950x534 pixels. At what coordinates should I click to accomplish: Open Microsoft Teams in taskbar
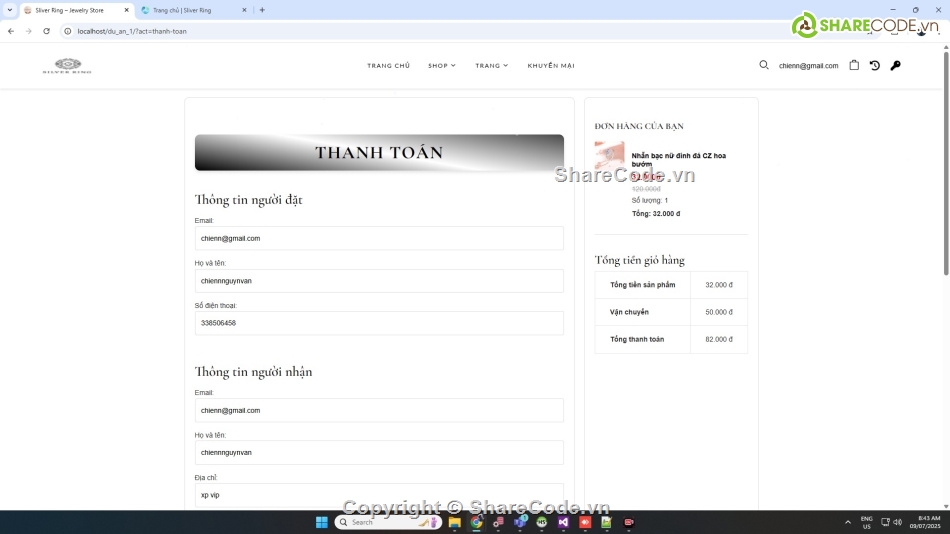(520, 522)
